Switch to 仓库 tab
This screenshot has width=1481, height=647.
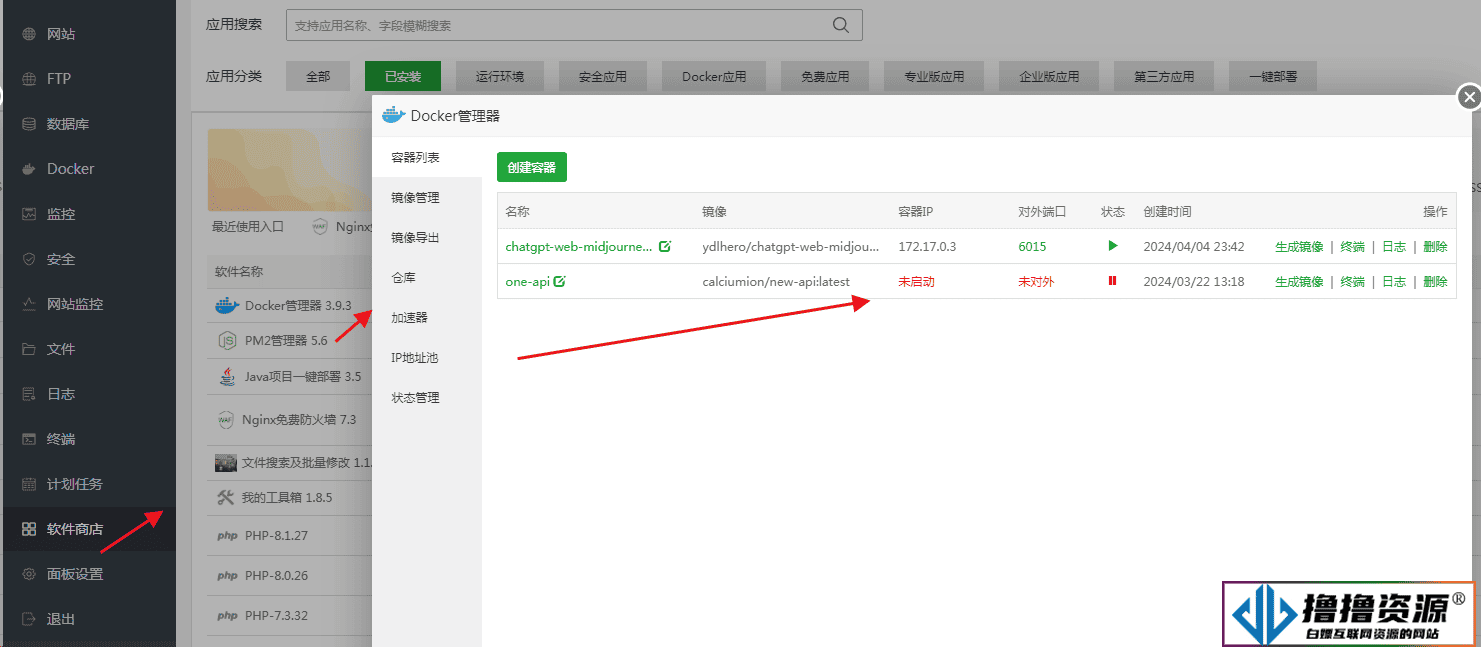[427, 278]
